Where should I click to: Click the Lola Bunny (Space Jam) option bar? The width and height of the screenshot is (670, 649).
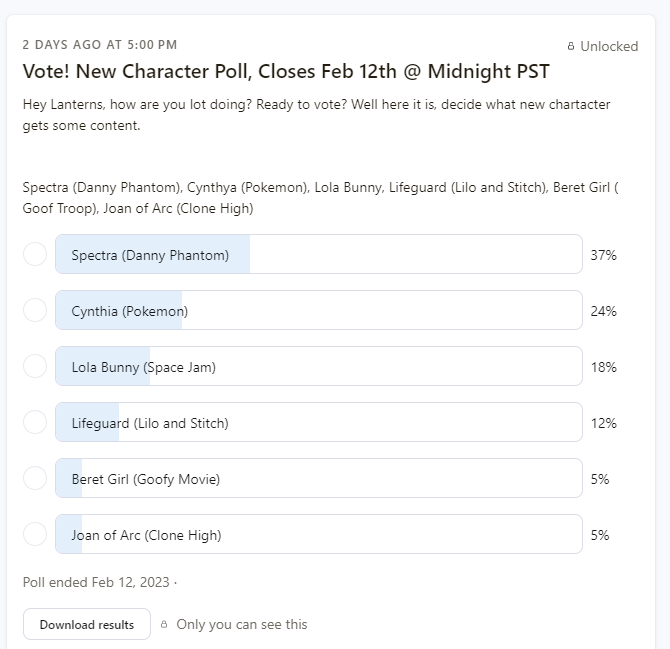tap(319, 366)
